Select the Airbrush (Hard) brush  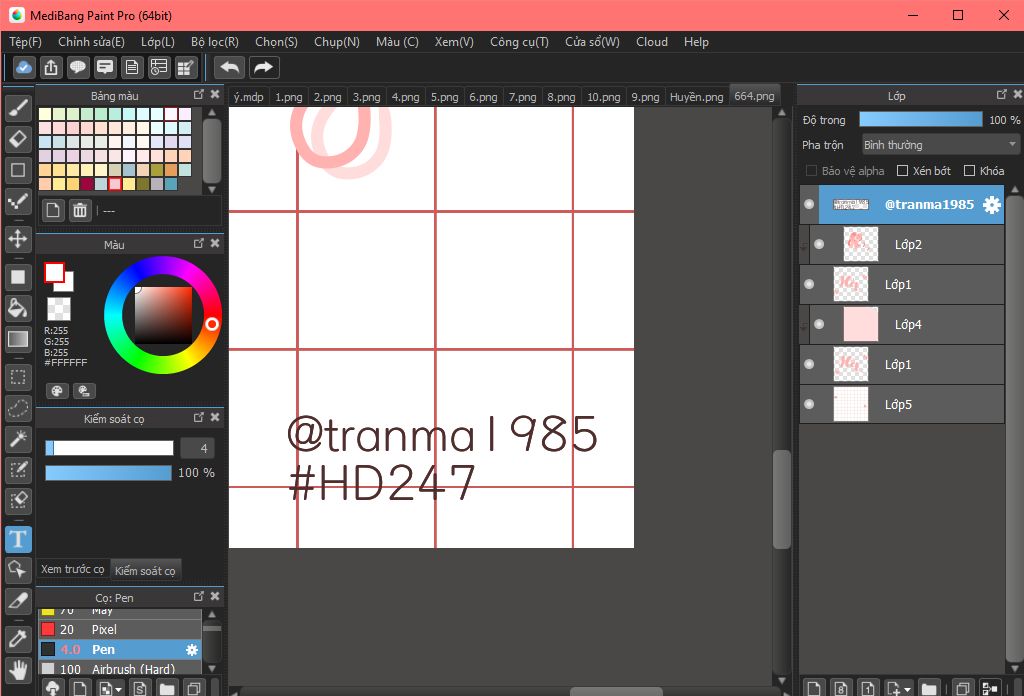pos(120,669)
